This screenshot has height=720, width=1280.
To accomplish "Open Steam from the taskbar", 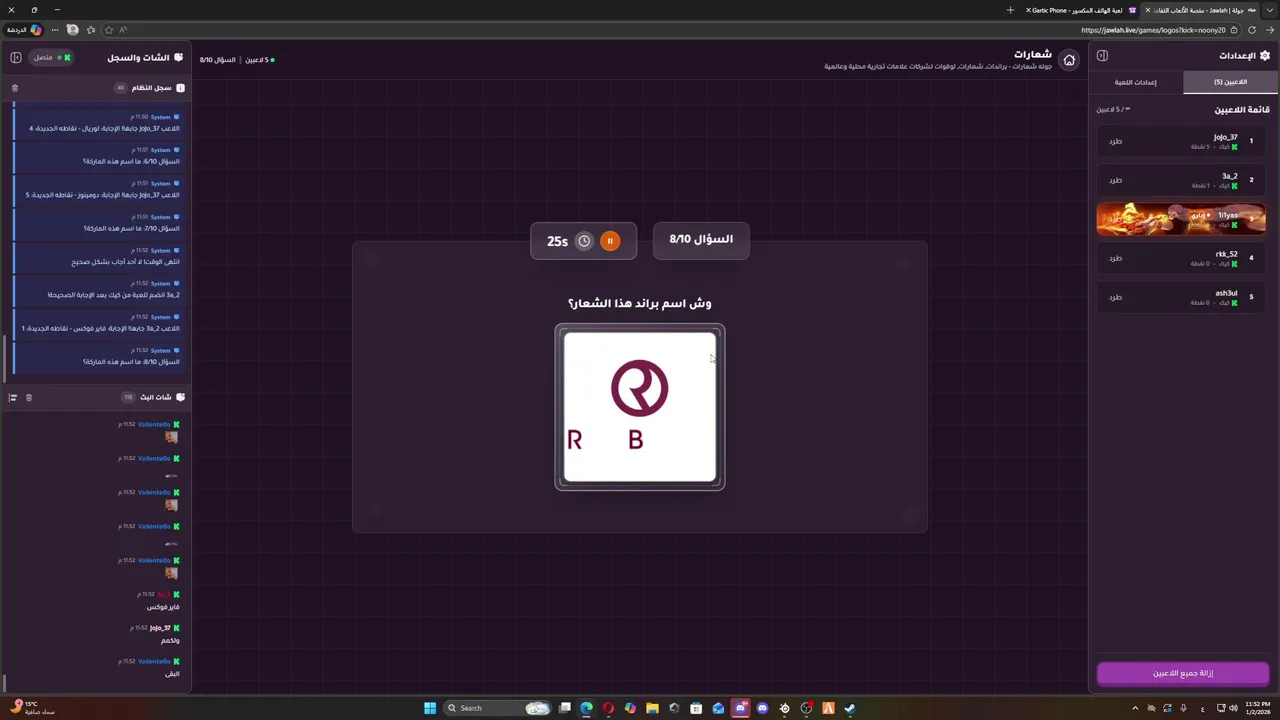I will pos(850,708).
